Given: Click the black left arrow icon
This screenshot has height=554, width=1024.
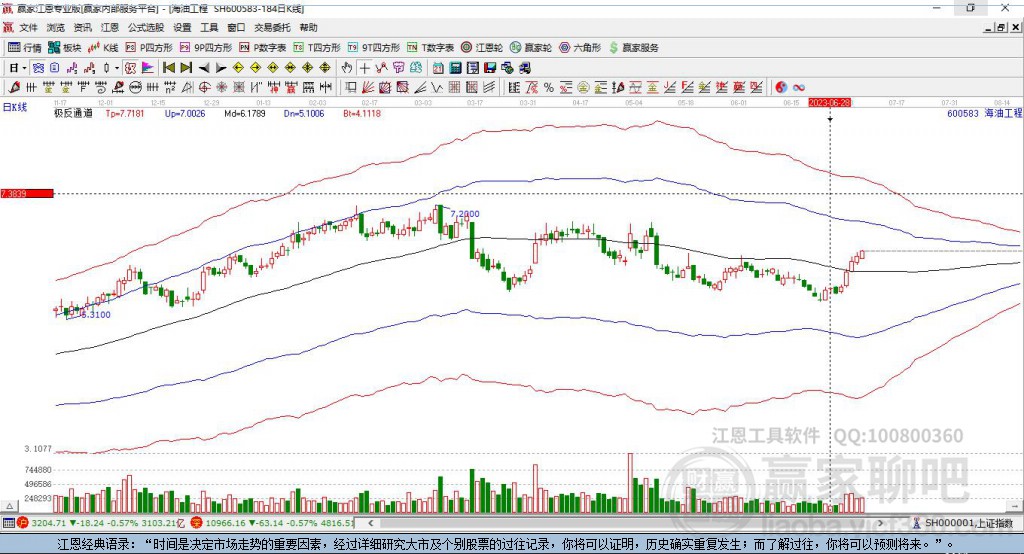Looking at the screenshot, I should 204,68.
